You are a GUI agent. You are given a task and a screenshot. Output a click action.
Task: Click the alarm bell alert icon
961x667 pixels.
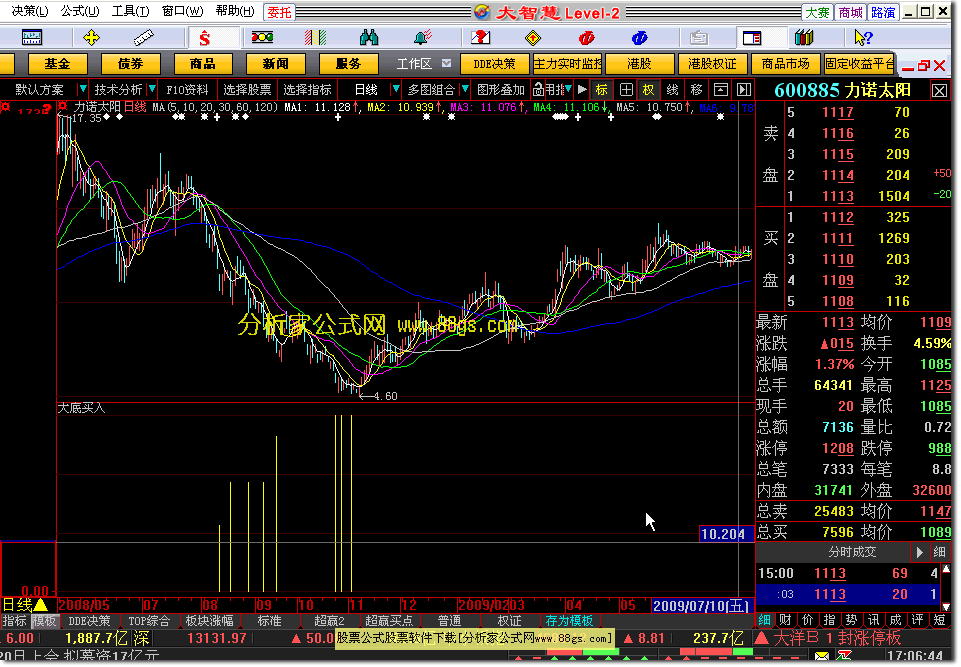tap(423, 38)
